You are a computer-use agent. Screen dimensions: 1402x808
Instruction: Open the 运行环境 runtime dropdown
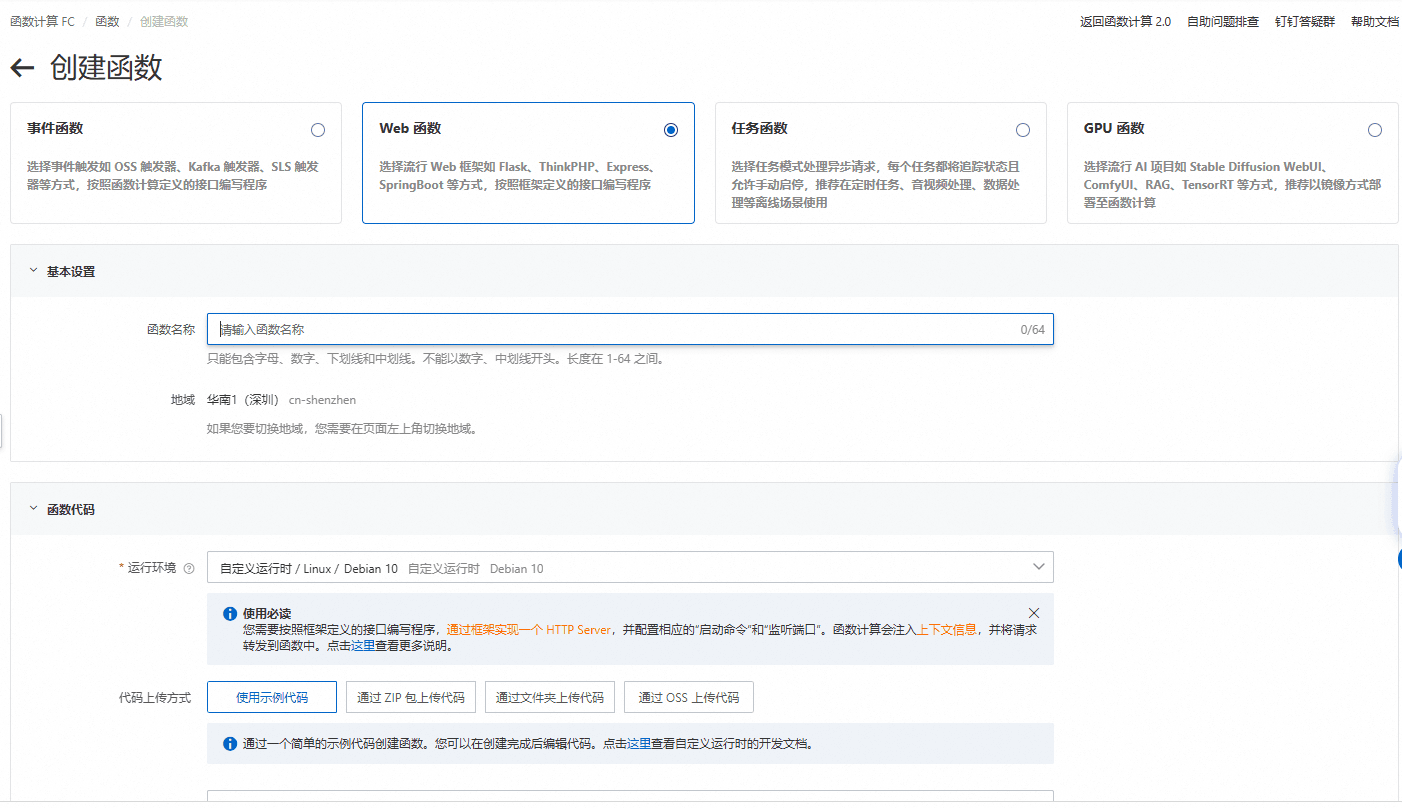tap(630, 568)
